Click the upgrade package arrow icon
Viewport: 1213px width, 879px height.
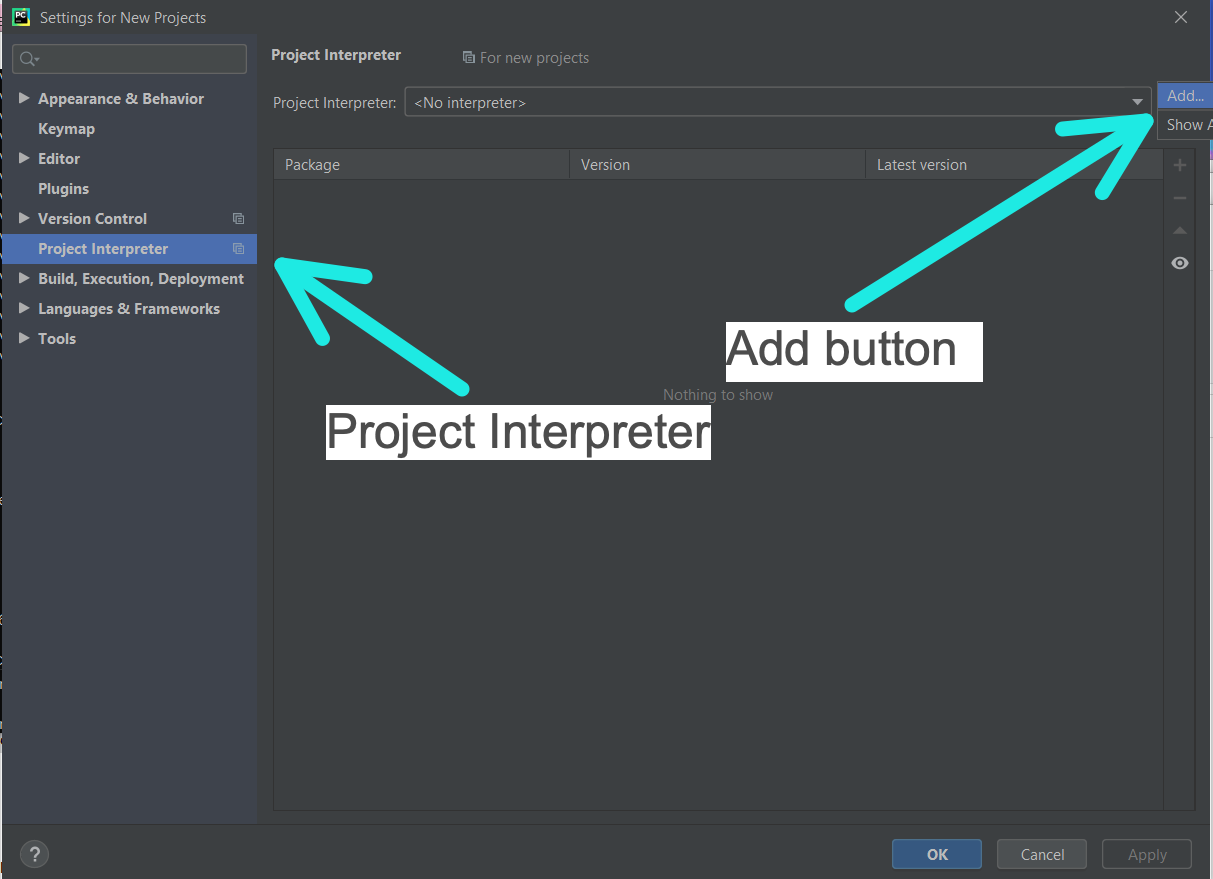[1180, 231]
